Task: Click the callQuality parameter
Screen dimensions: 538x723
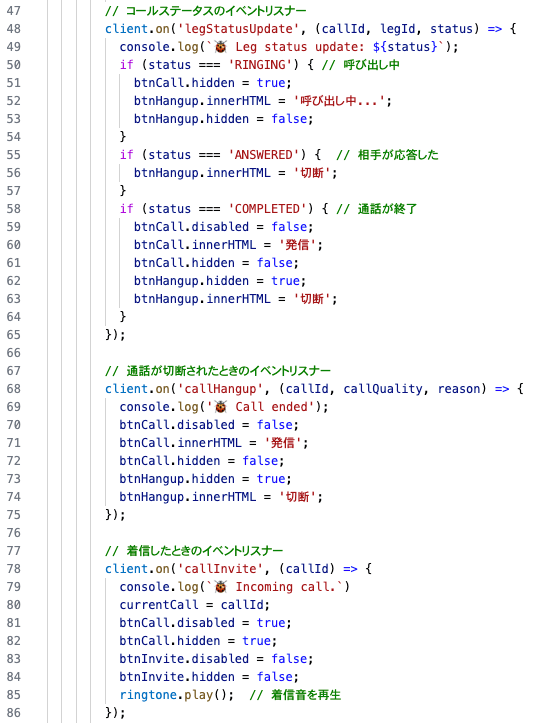Action: pos(383,389)
